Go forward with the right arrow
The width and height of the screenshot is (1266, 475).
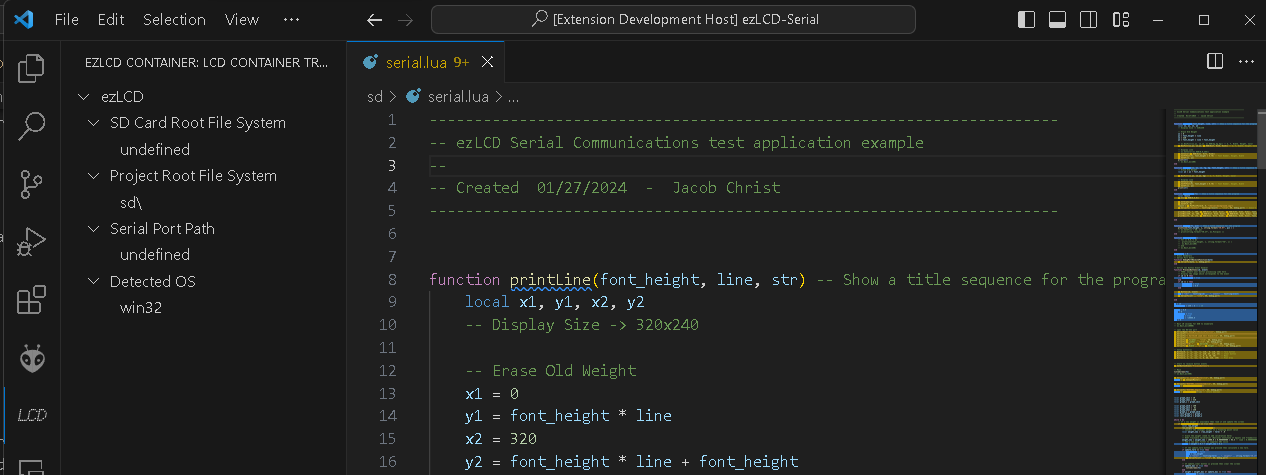(405, 20)
